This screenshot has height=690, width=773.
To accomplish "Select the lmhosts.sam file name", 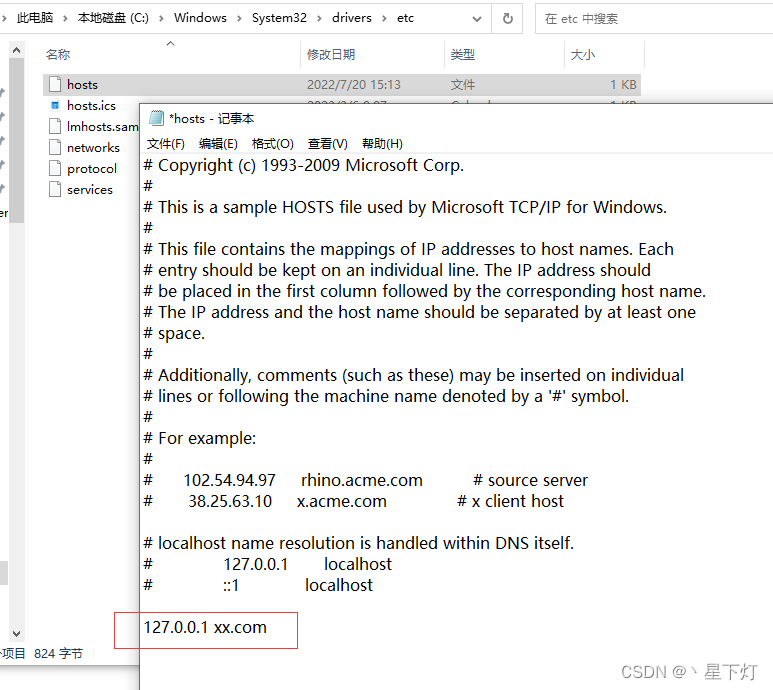I will [x=103, y=127].
